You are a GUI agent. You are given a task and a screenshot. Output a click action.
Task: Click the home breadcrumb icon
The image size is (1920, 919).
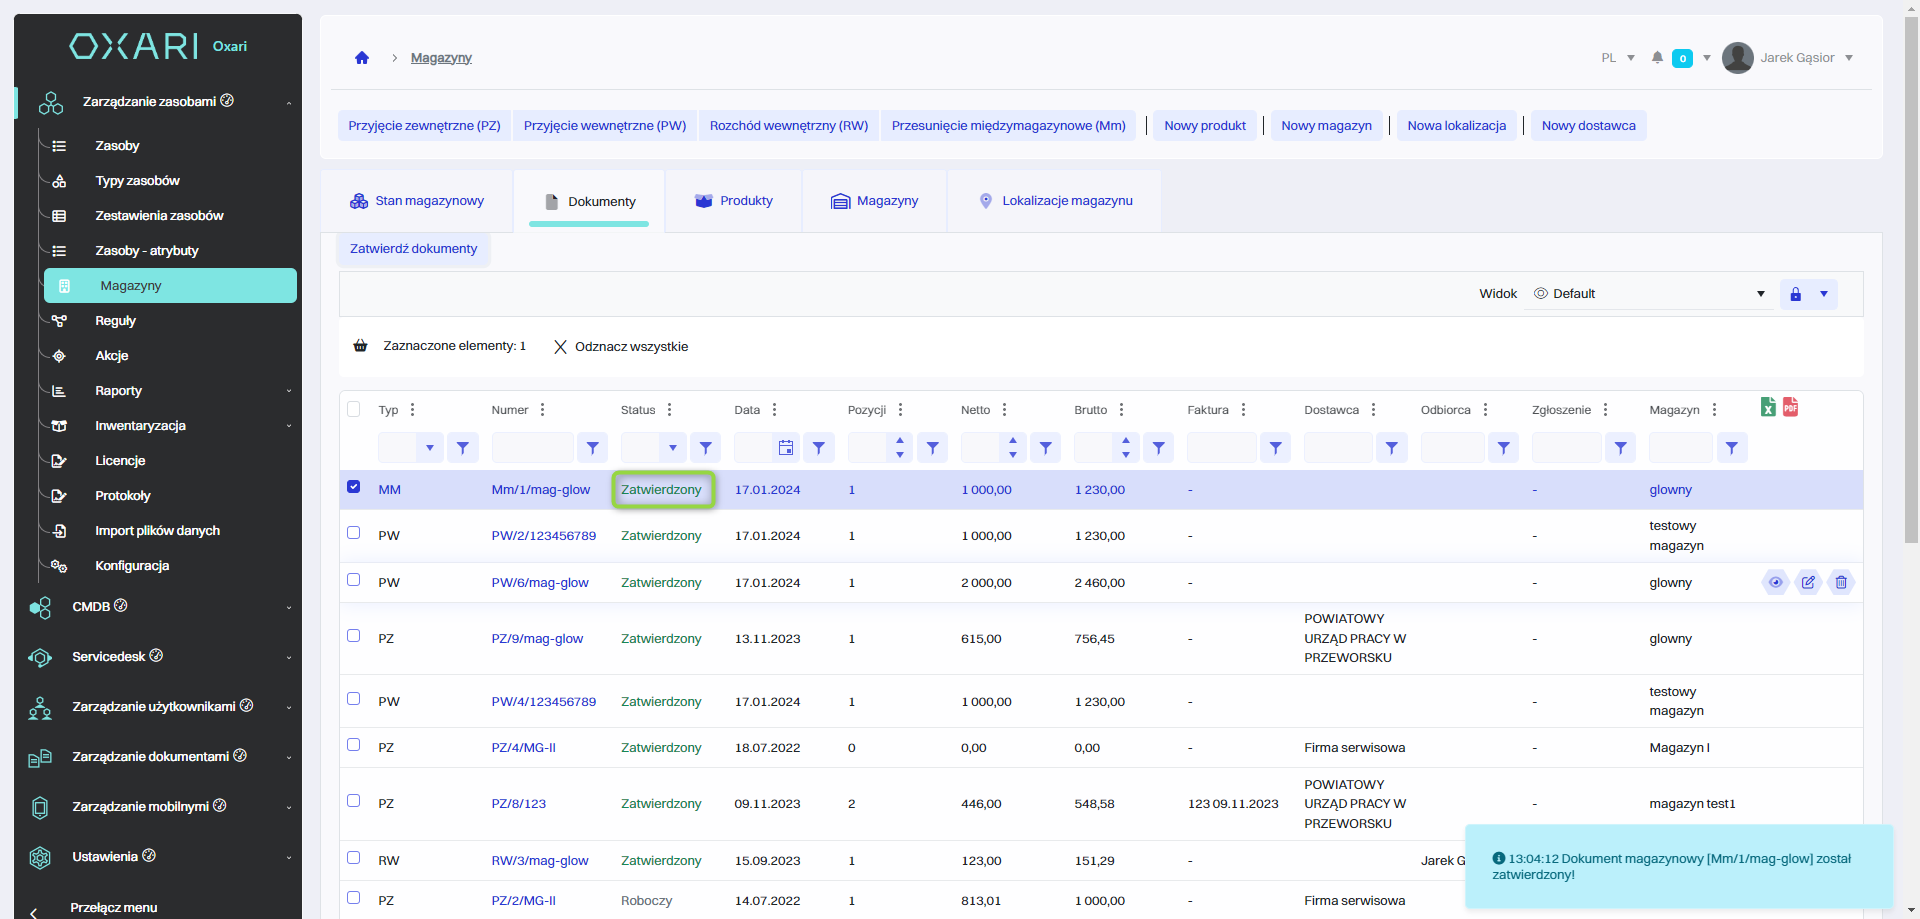(x=362, y=58)
